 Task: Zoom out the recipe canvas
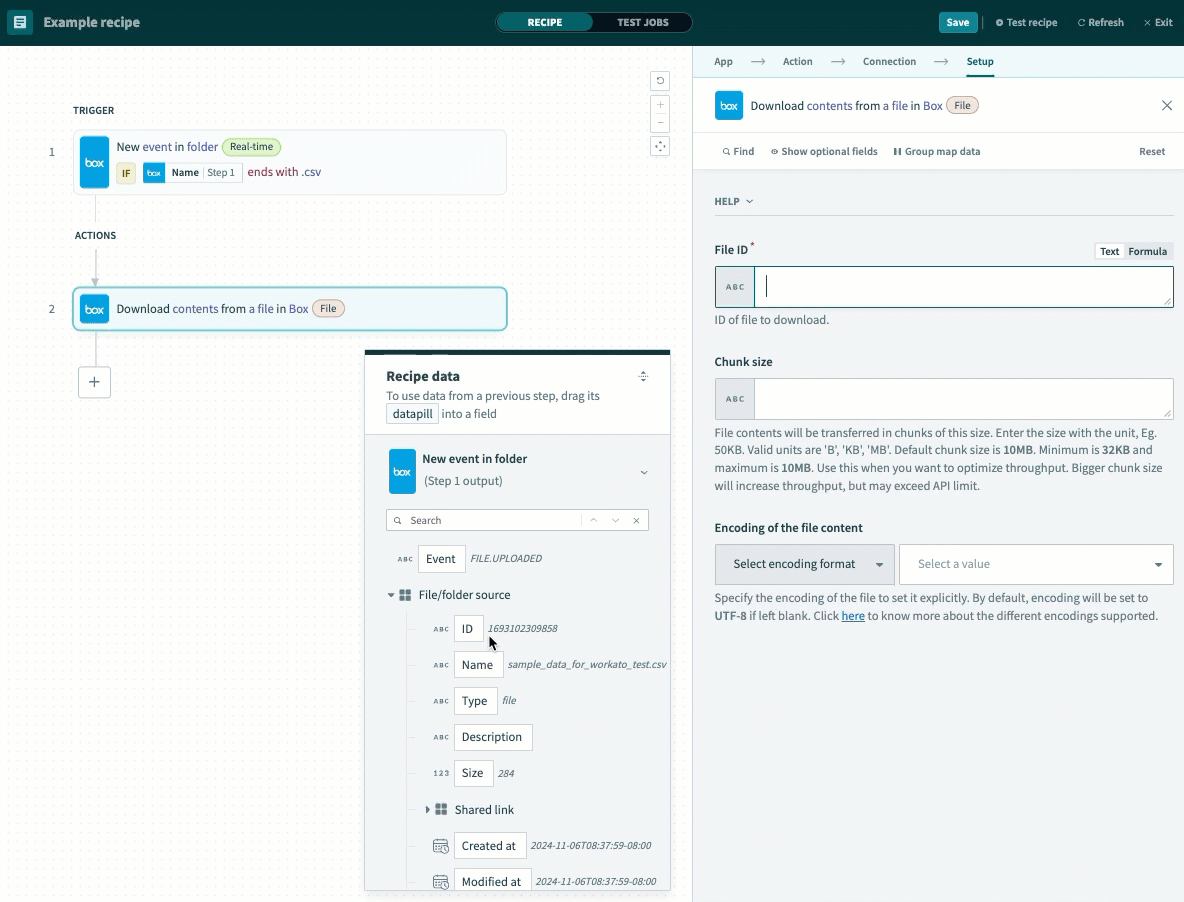[659, 124]
